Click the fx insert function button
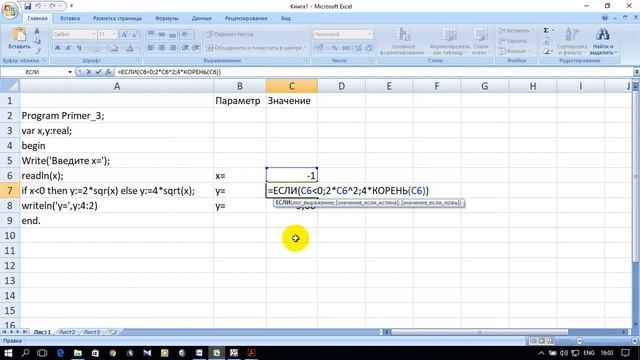The width and height of the screenshot is (640, 360). pos(108,72)
